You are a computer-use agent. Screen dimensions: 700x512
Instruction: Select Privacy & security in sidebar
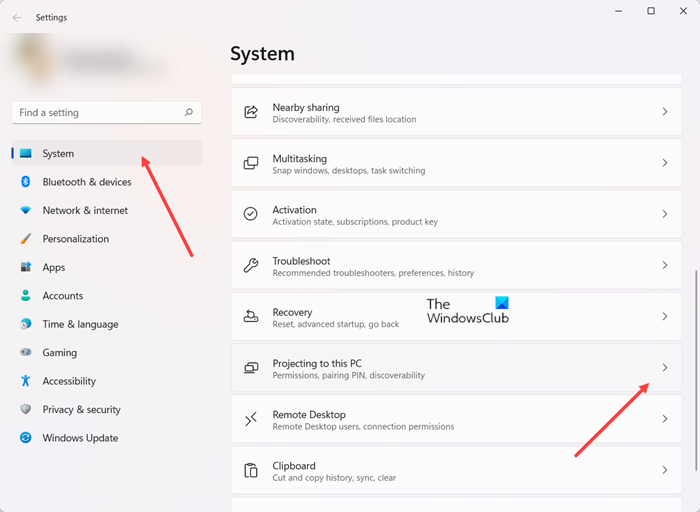[81, 409]
